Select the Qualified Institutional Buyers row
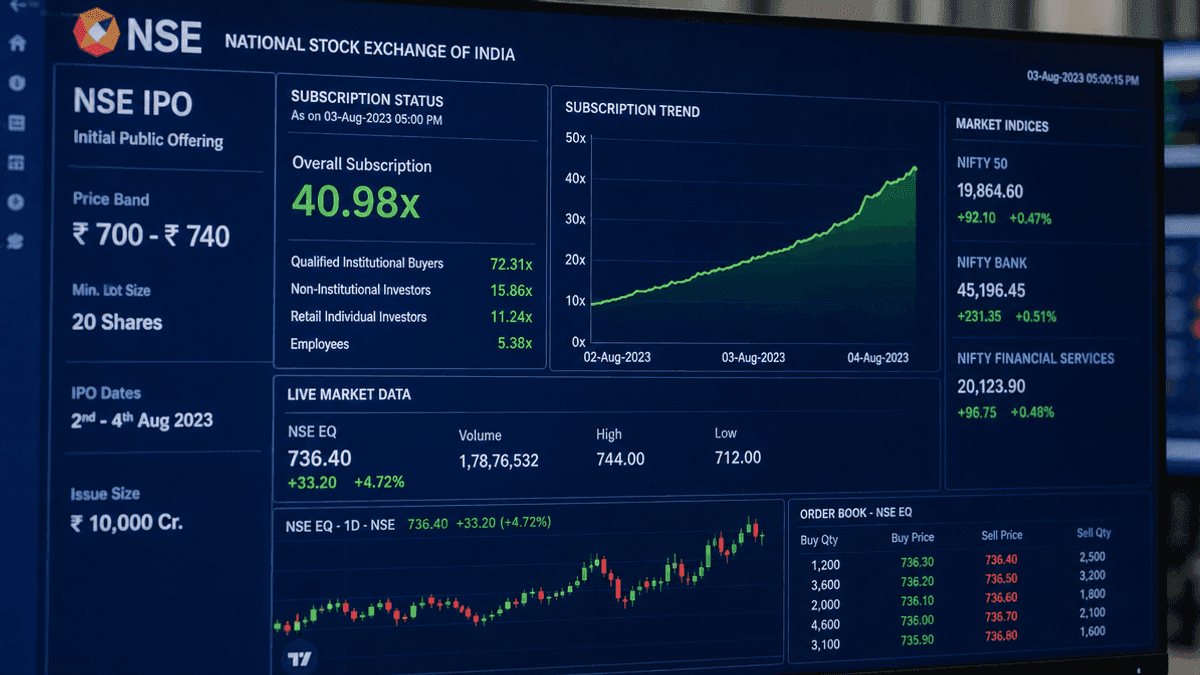The image size is (1200, 675). tap(411, 263)
